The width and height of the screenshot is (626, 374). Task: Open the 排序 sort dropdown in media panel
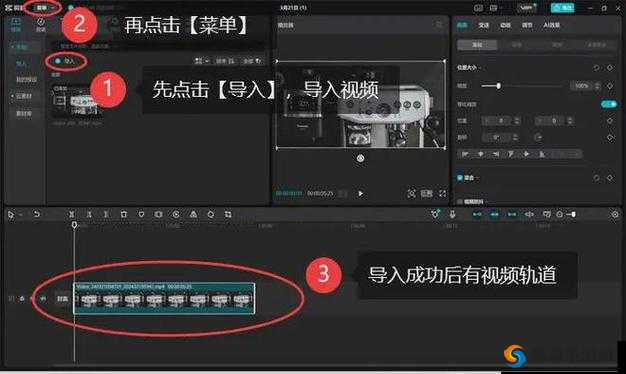point(226,61)
